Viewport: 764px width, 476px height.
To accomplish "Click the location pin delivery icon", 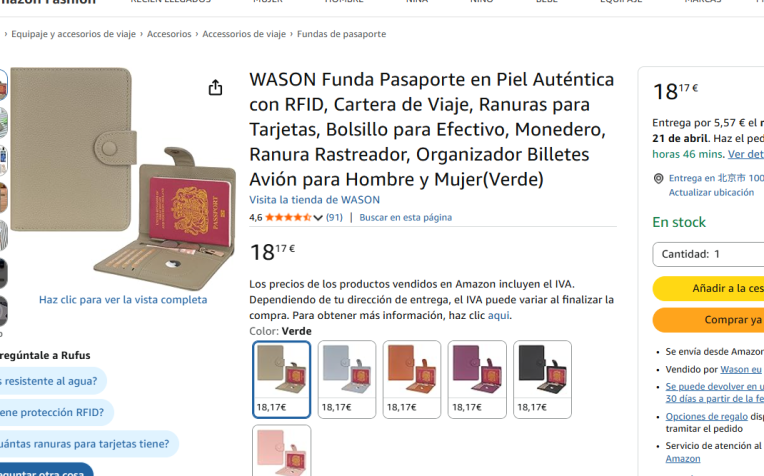I will tap(658, 178).
